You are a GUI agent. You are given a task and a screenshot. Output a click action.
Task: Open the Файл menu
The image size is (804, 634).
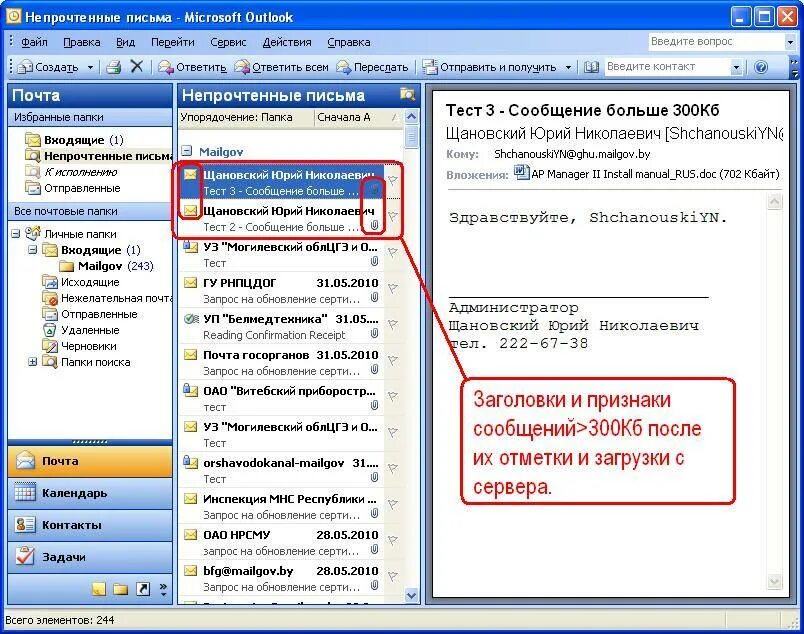34,42
